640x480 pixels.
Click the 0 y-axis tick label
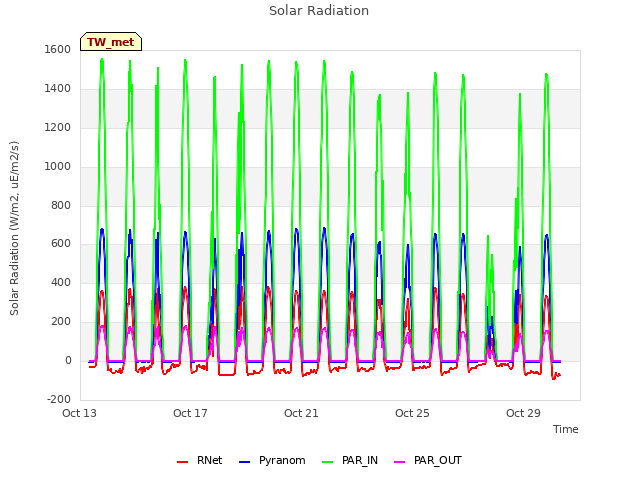pos(68,360)
